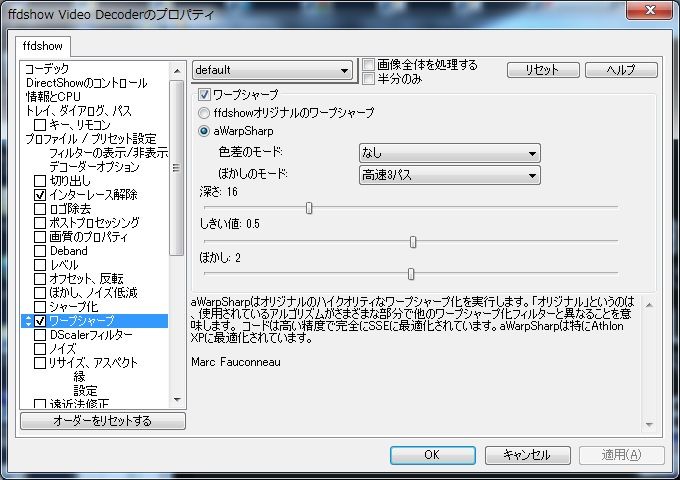
Task: Click the オーダーをリセットする button
Action: coord(103,421)
